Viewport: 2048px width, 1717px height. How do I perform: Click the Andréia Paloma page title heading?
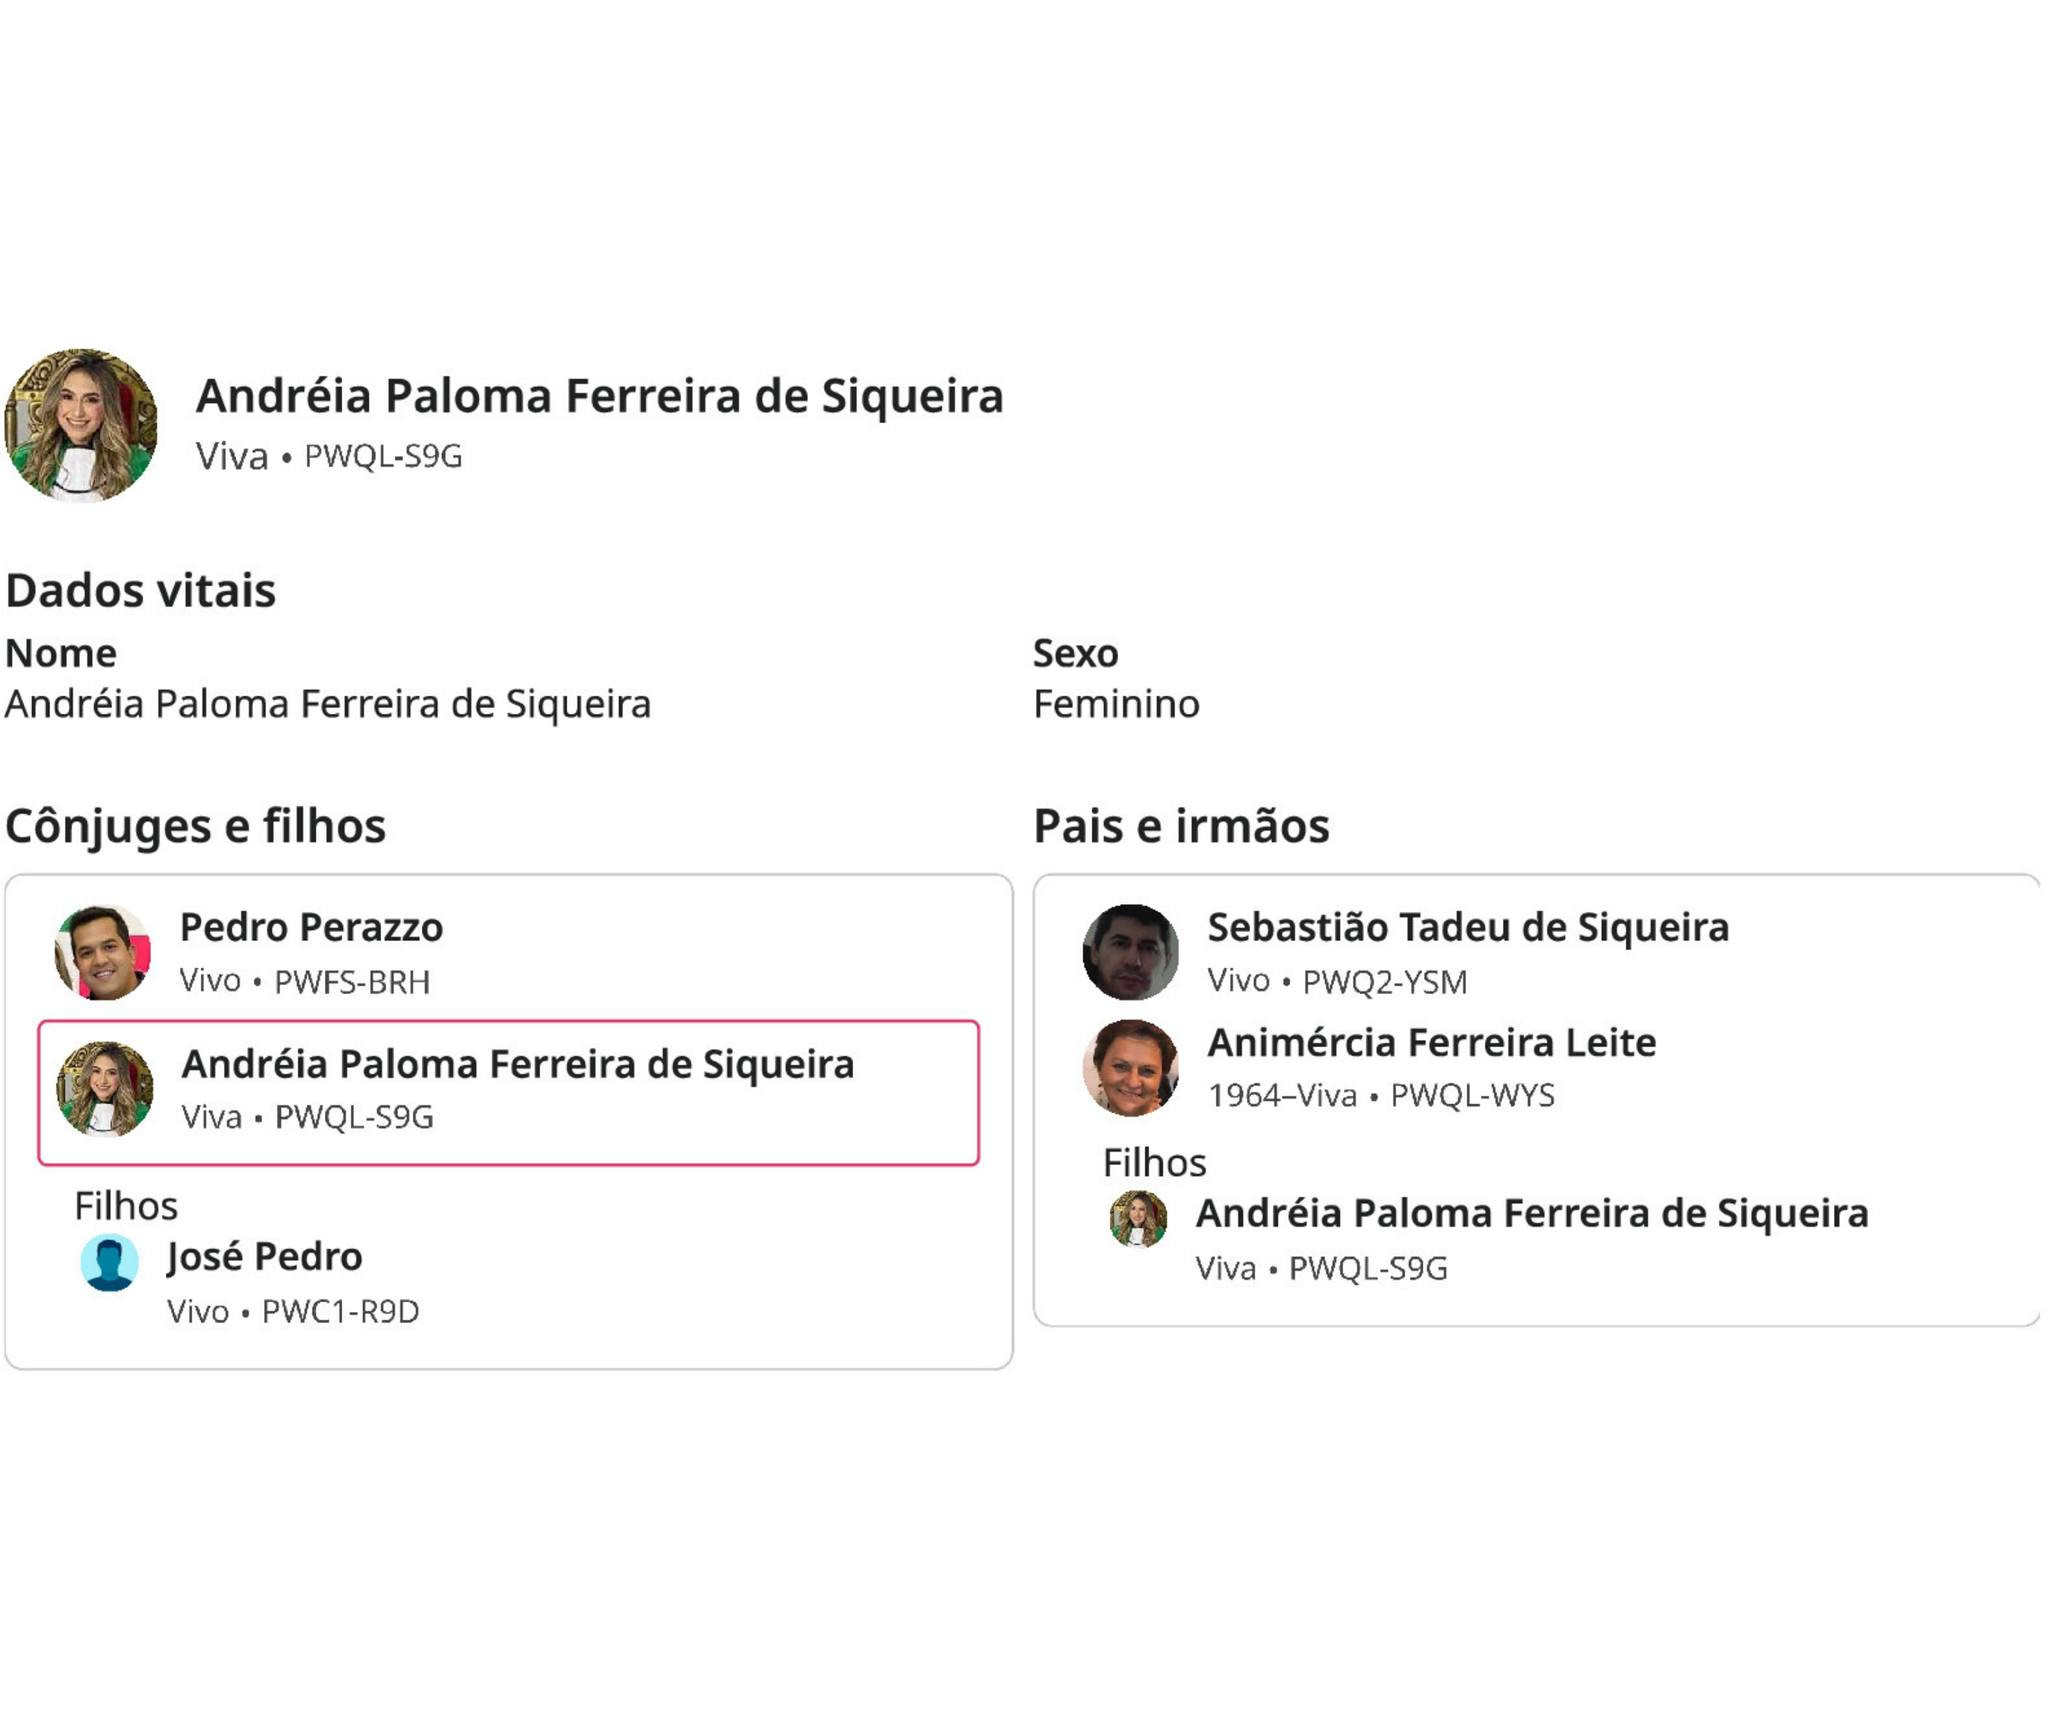pyautogui.click(x=599, y=395)
